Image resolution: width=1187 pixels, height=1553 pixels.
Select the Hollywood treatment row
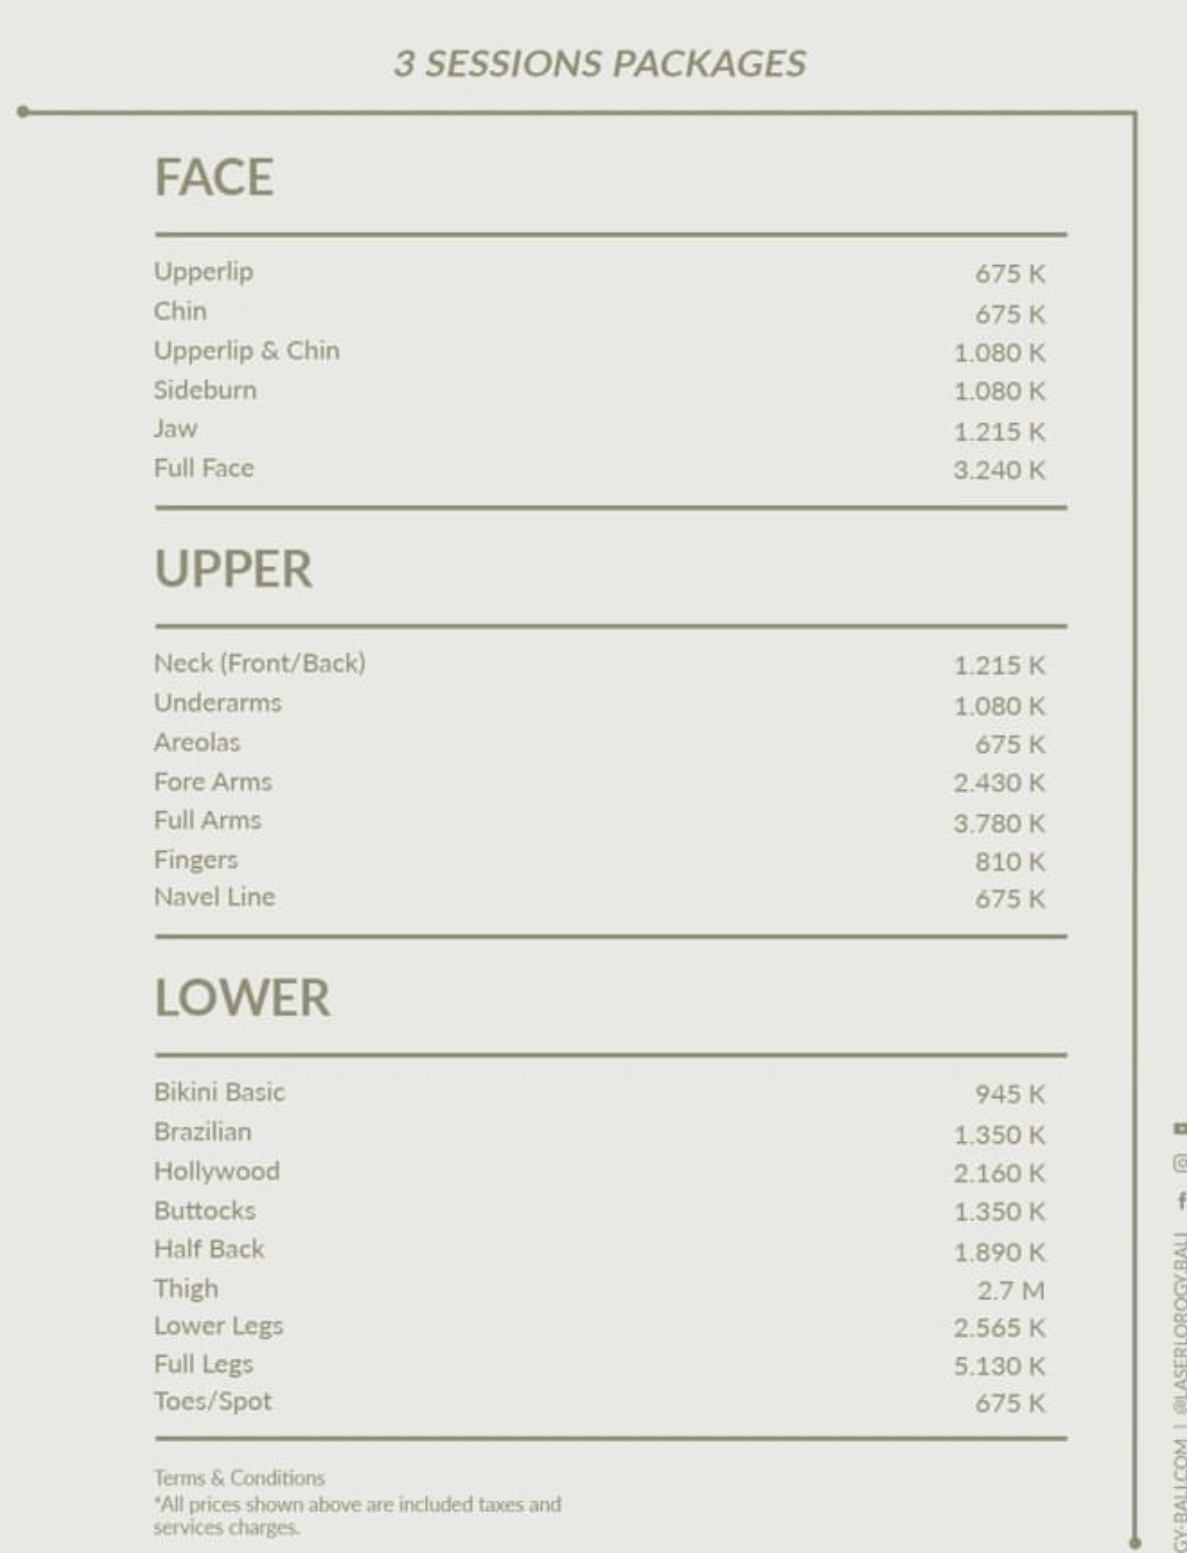[600, 1172]
